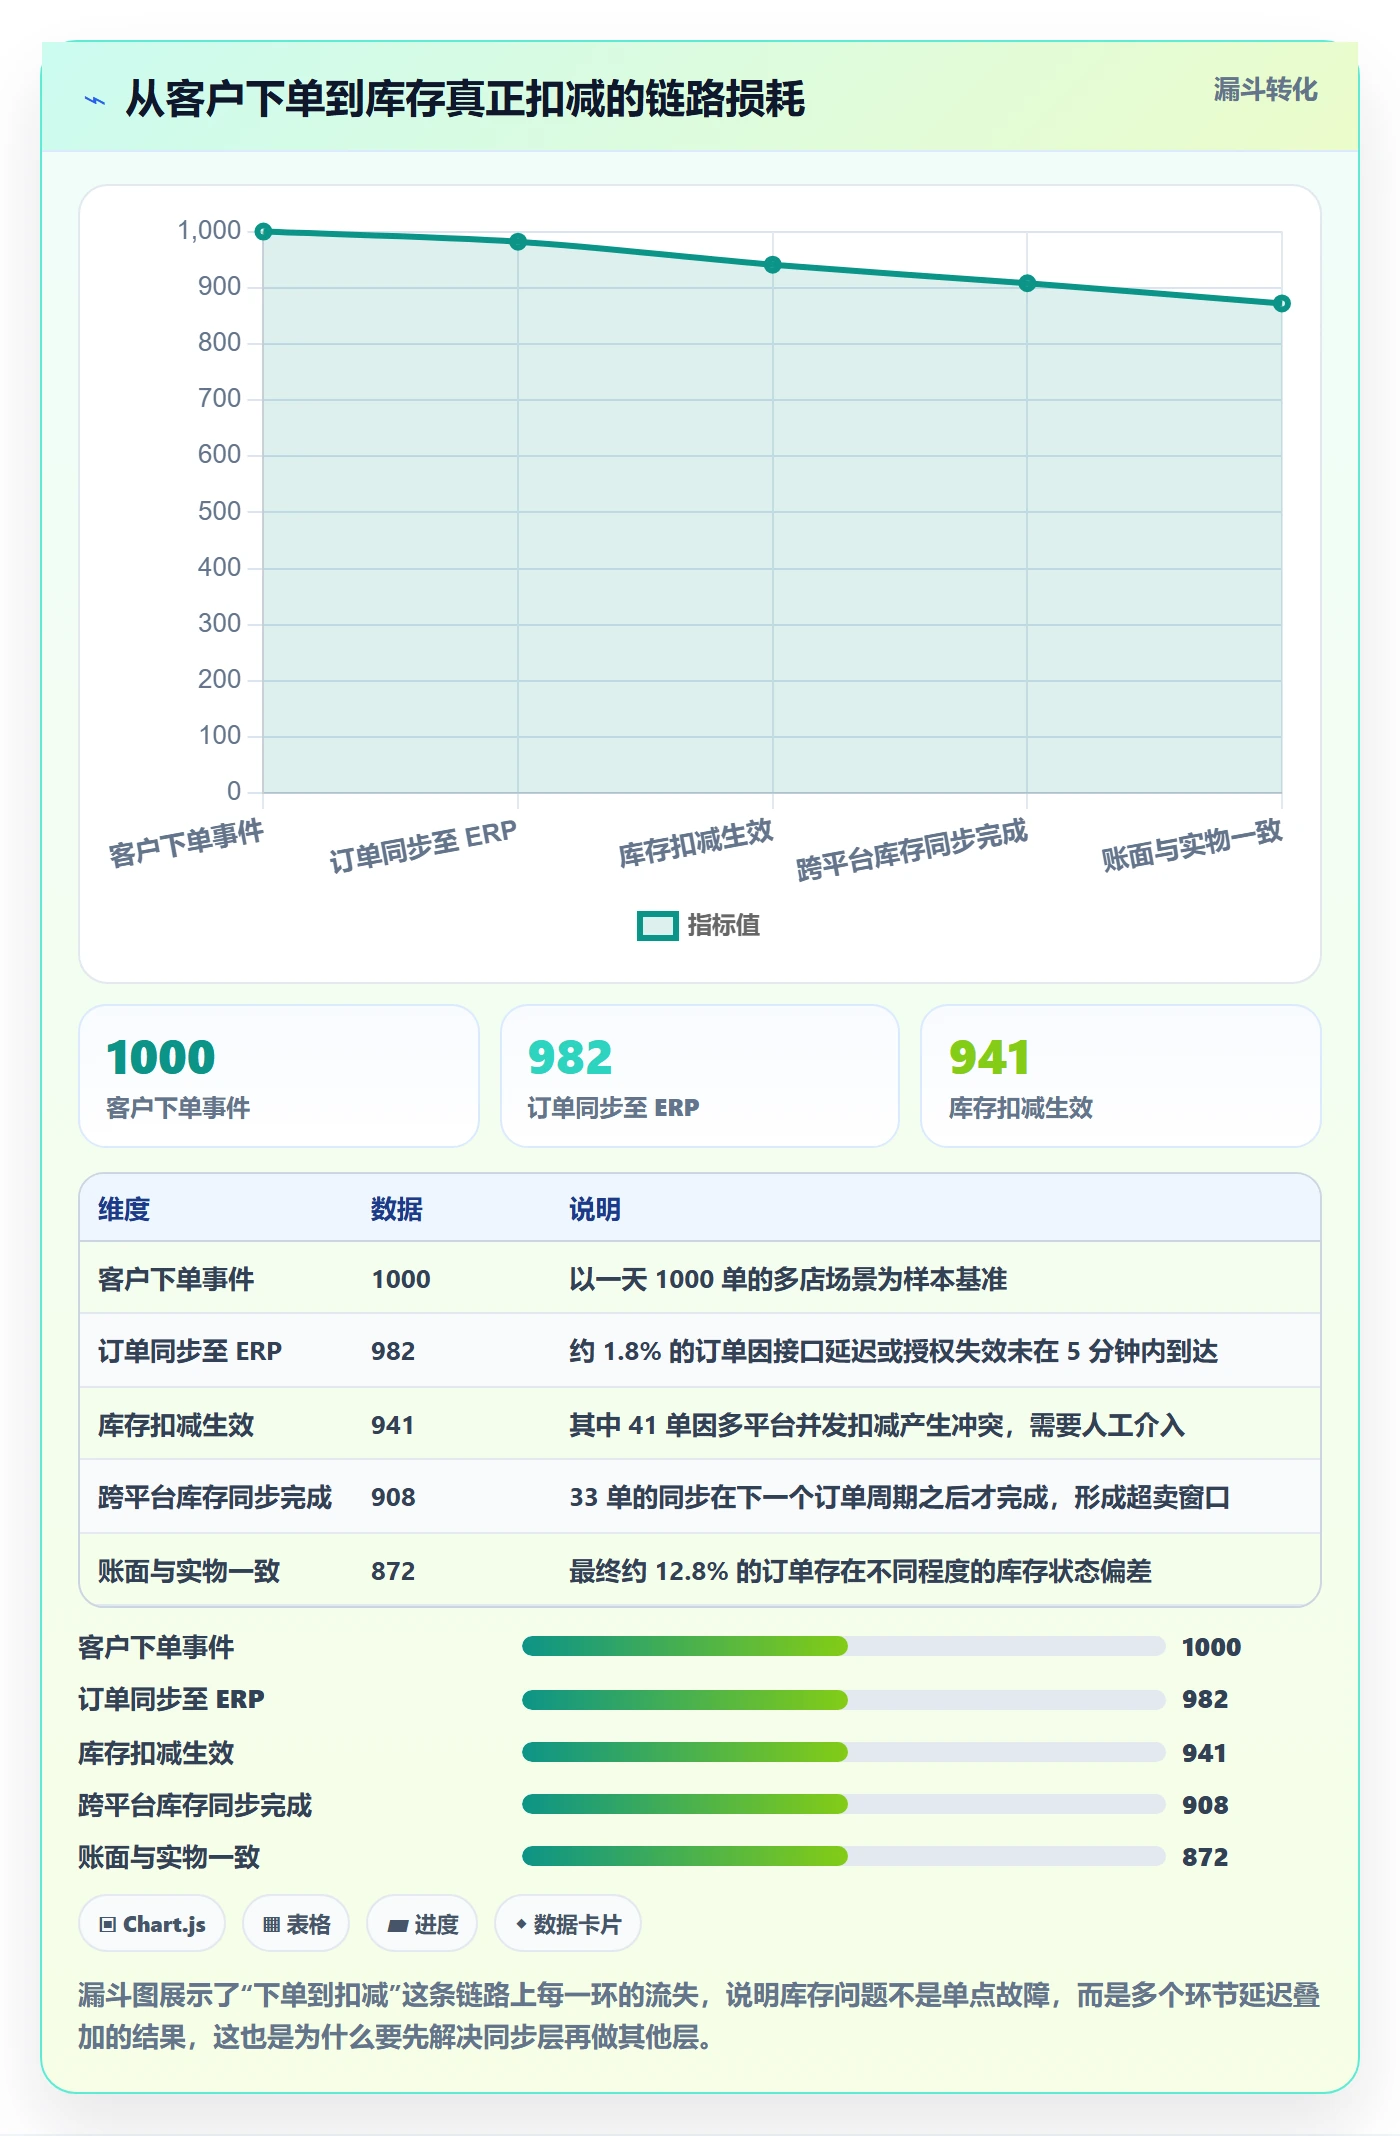Click the y-axis label 1,000
1400x2136 pixels.
pos(209,231)
